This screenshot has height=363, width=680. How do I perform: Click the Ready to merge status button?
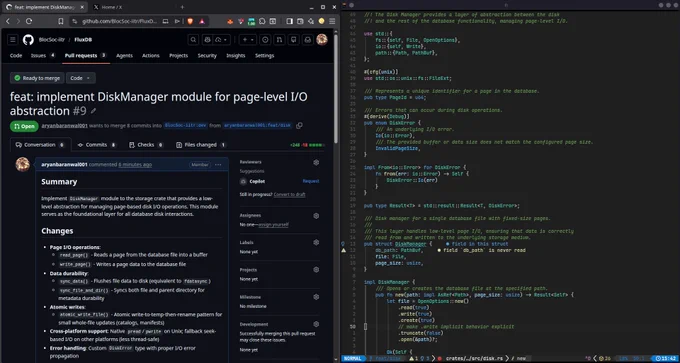pos(37,78)
